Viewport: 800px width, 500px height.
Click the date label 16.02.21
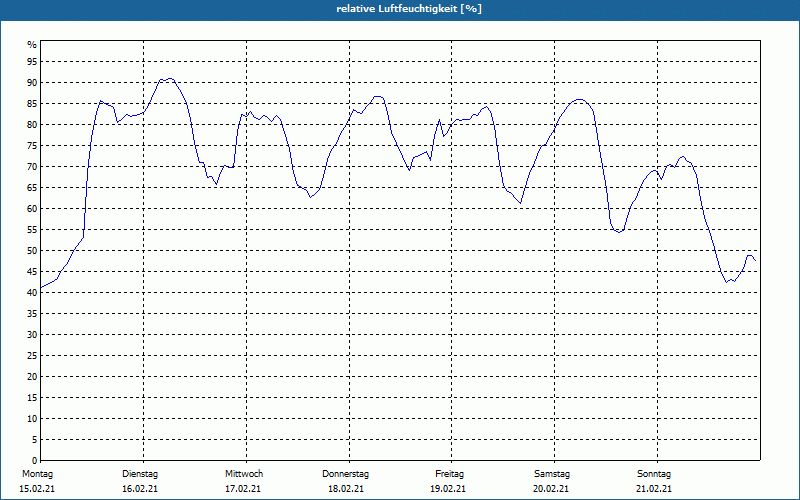[140, 489]
